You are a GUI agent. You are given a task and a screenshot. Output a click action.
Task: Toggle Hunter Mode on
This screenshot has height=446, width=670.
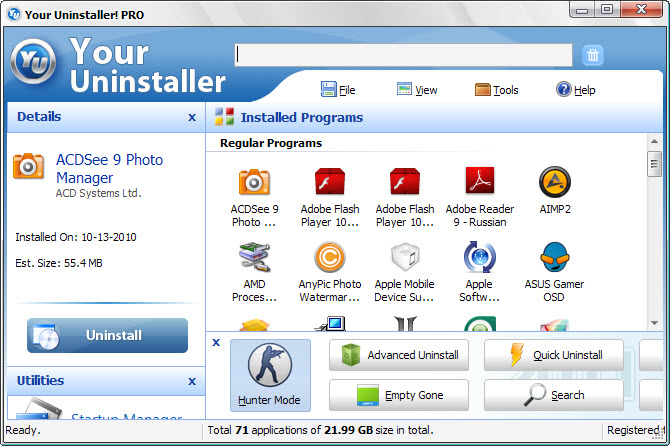pos(270,375)
